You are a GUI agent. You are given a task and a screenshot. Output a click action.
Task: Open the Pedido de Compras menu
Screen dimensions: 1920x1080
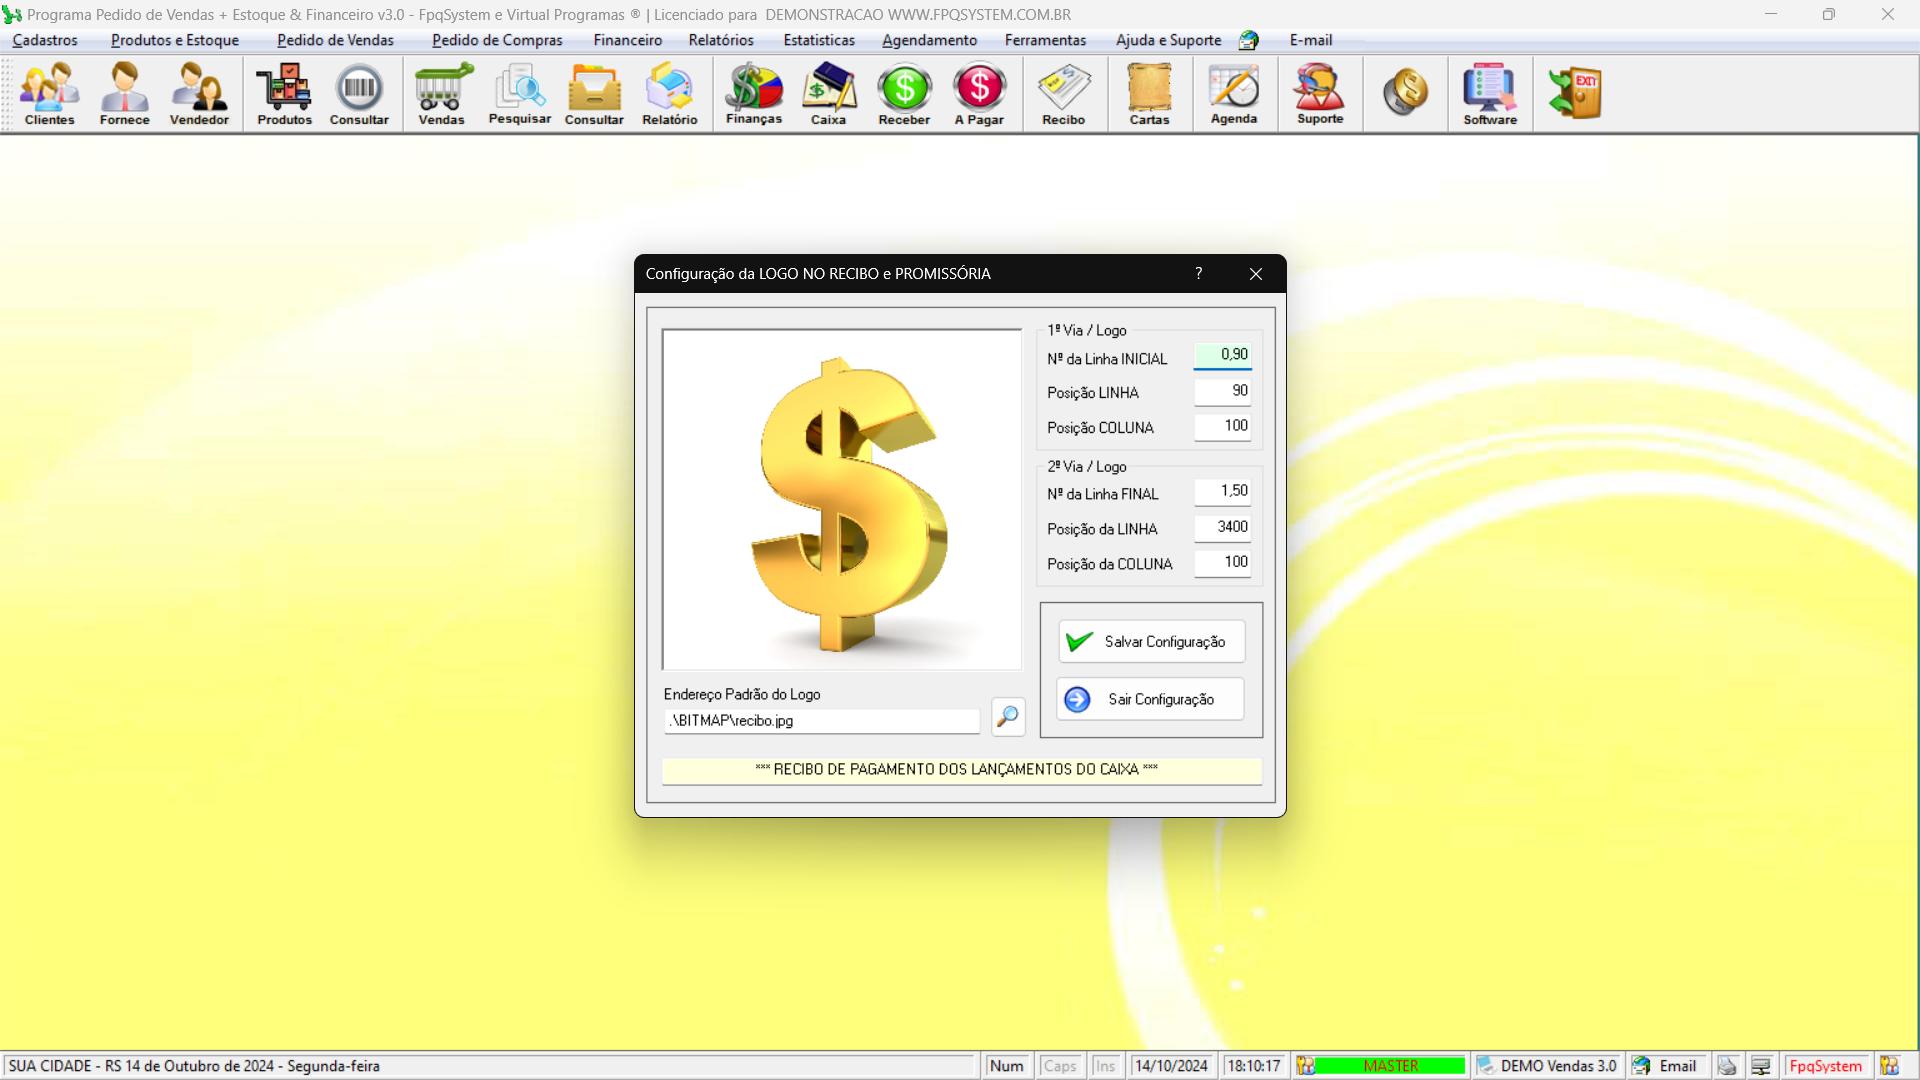pyautogui.click(x=497, y=40)
